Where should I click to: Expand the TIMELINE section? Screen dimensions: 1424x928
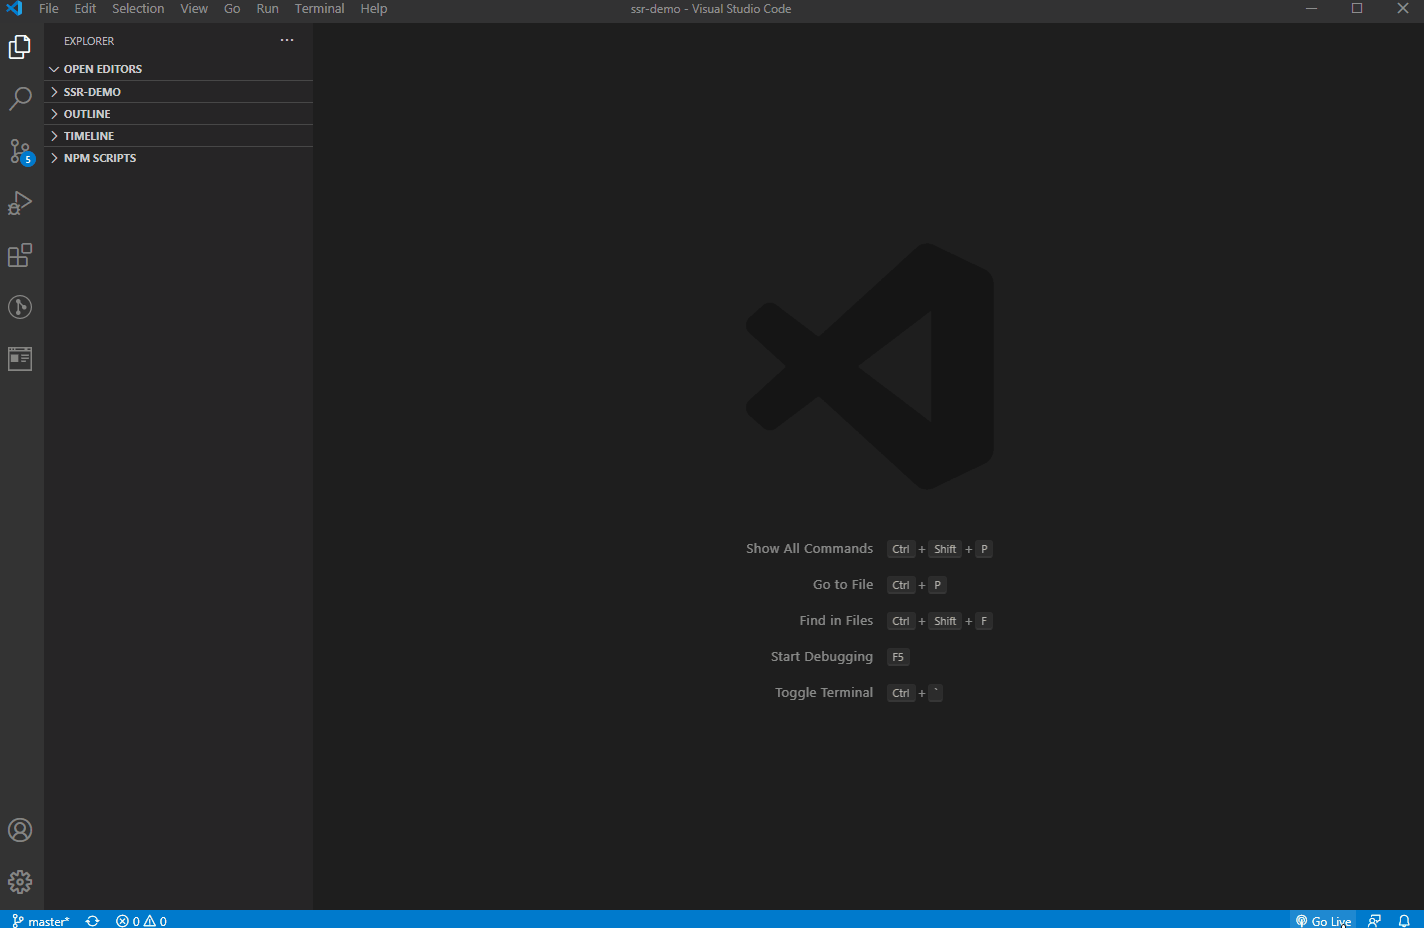pos(178,136)
